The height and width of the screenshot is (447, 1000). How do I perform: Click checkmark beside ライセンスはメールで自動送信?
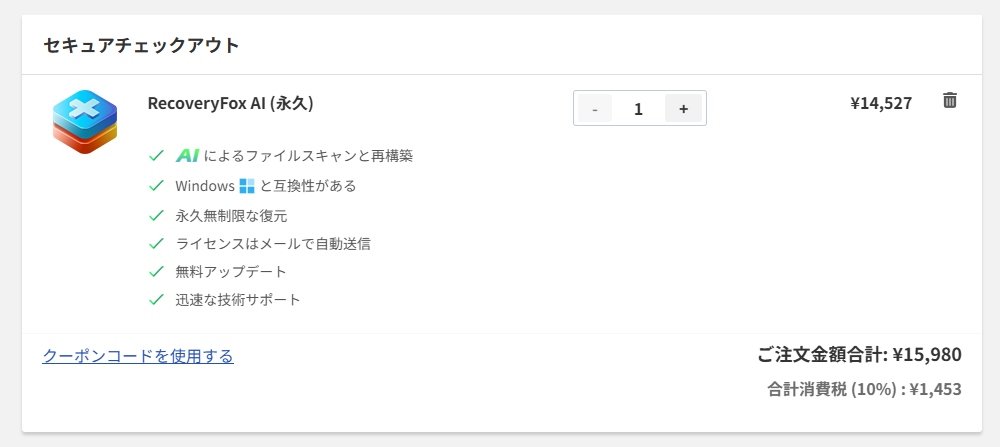156,243
